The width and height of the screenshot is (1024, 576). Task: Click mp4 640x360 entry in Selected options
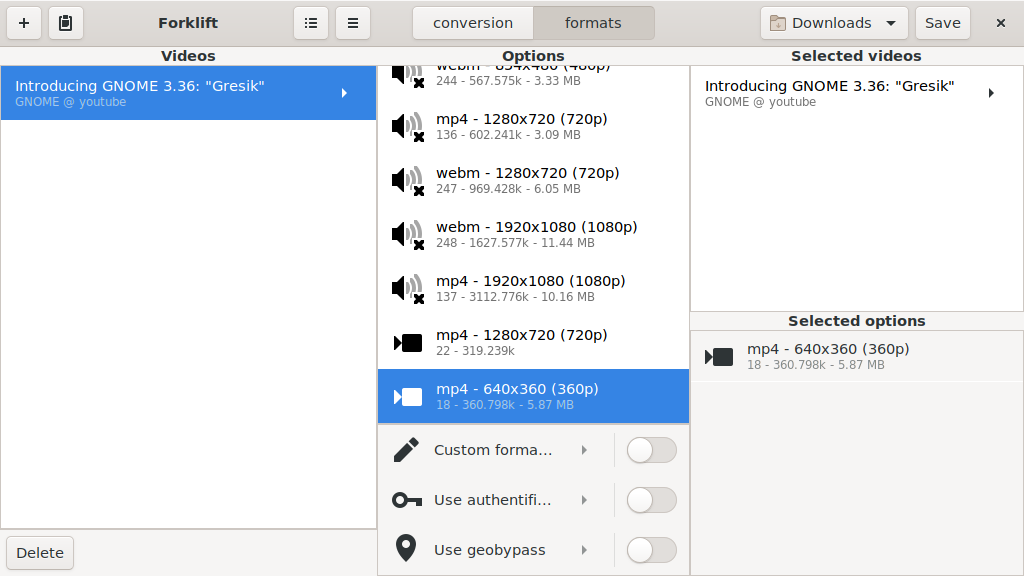856,356
